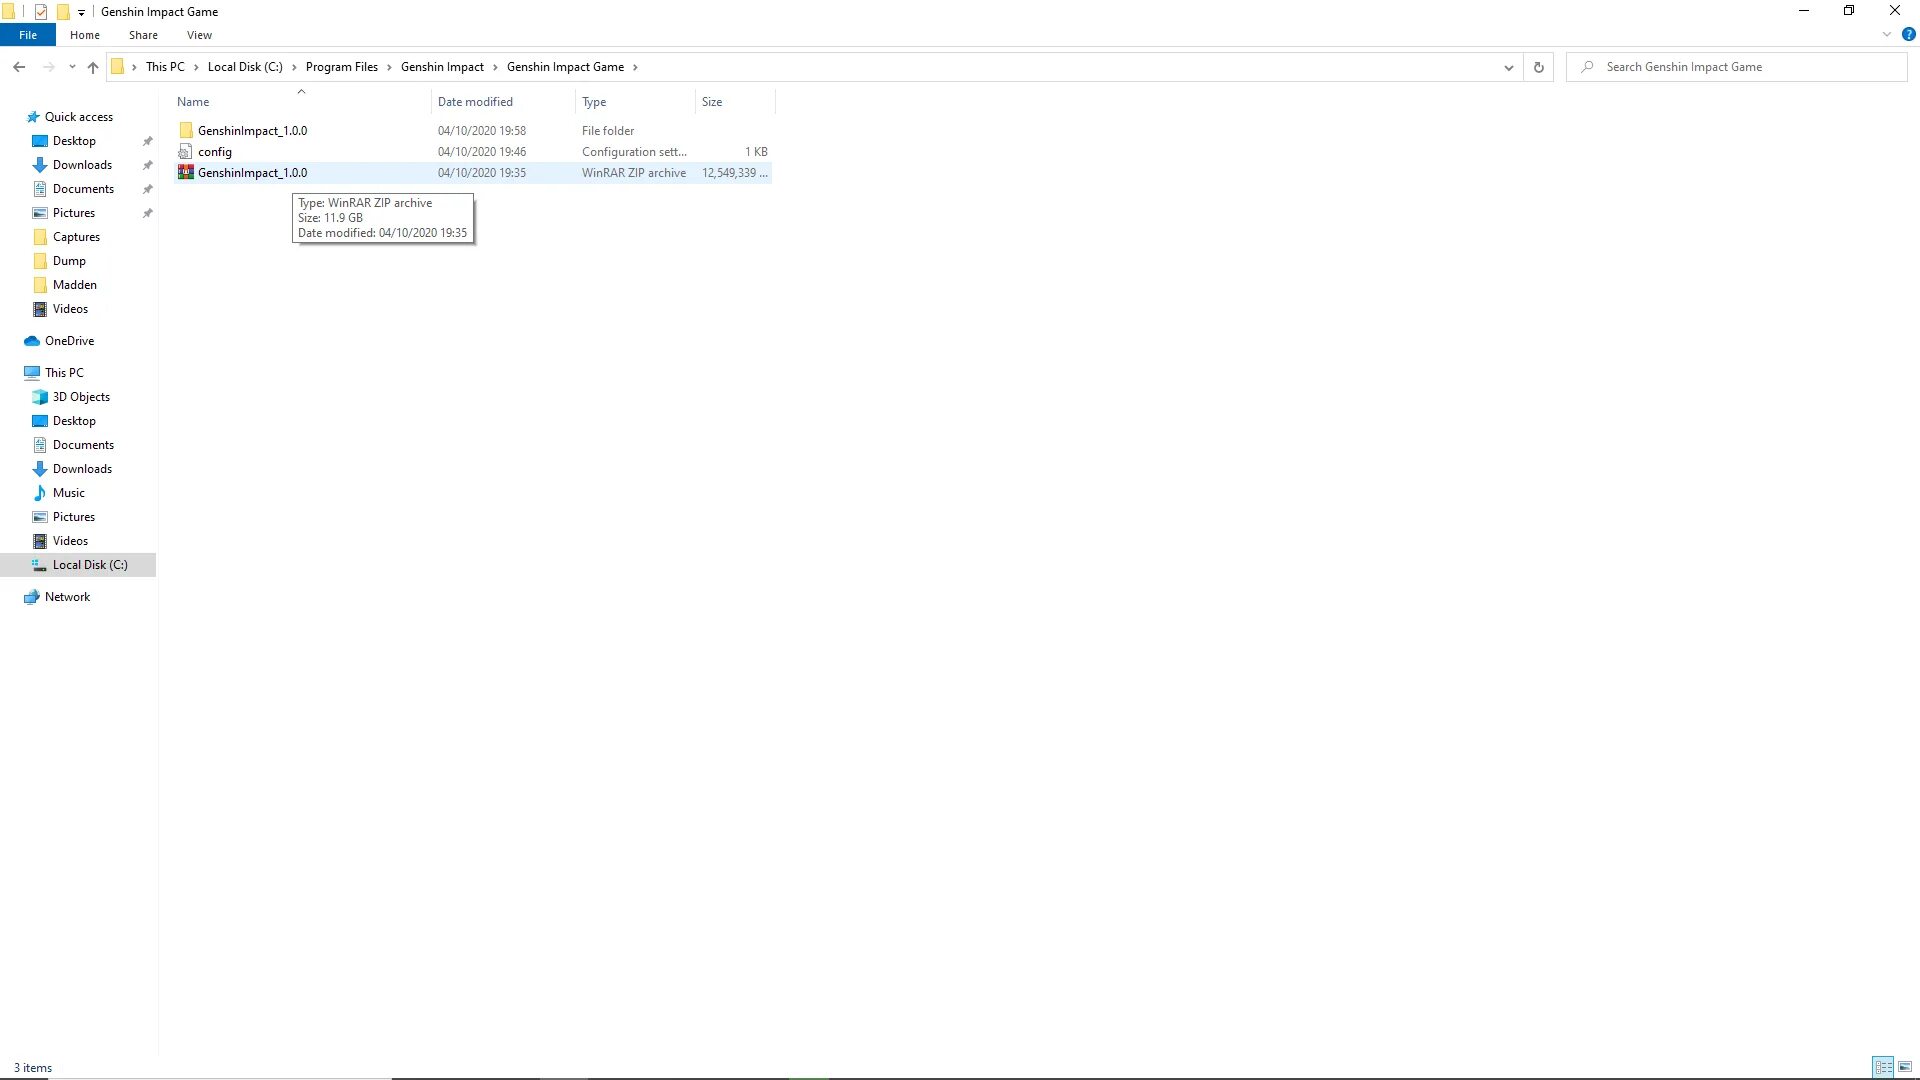Switch to large thumbnails view icon
The image size is (1920, 1080).
1905,1067
